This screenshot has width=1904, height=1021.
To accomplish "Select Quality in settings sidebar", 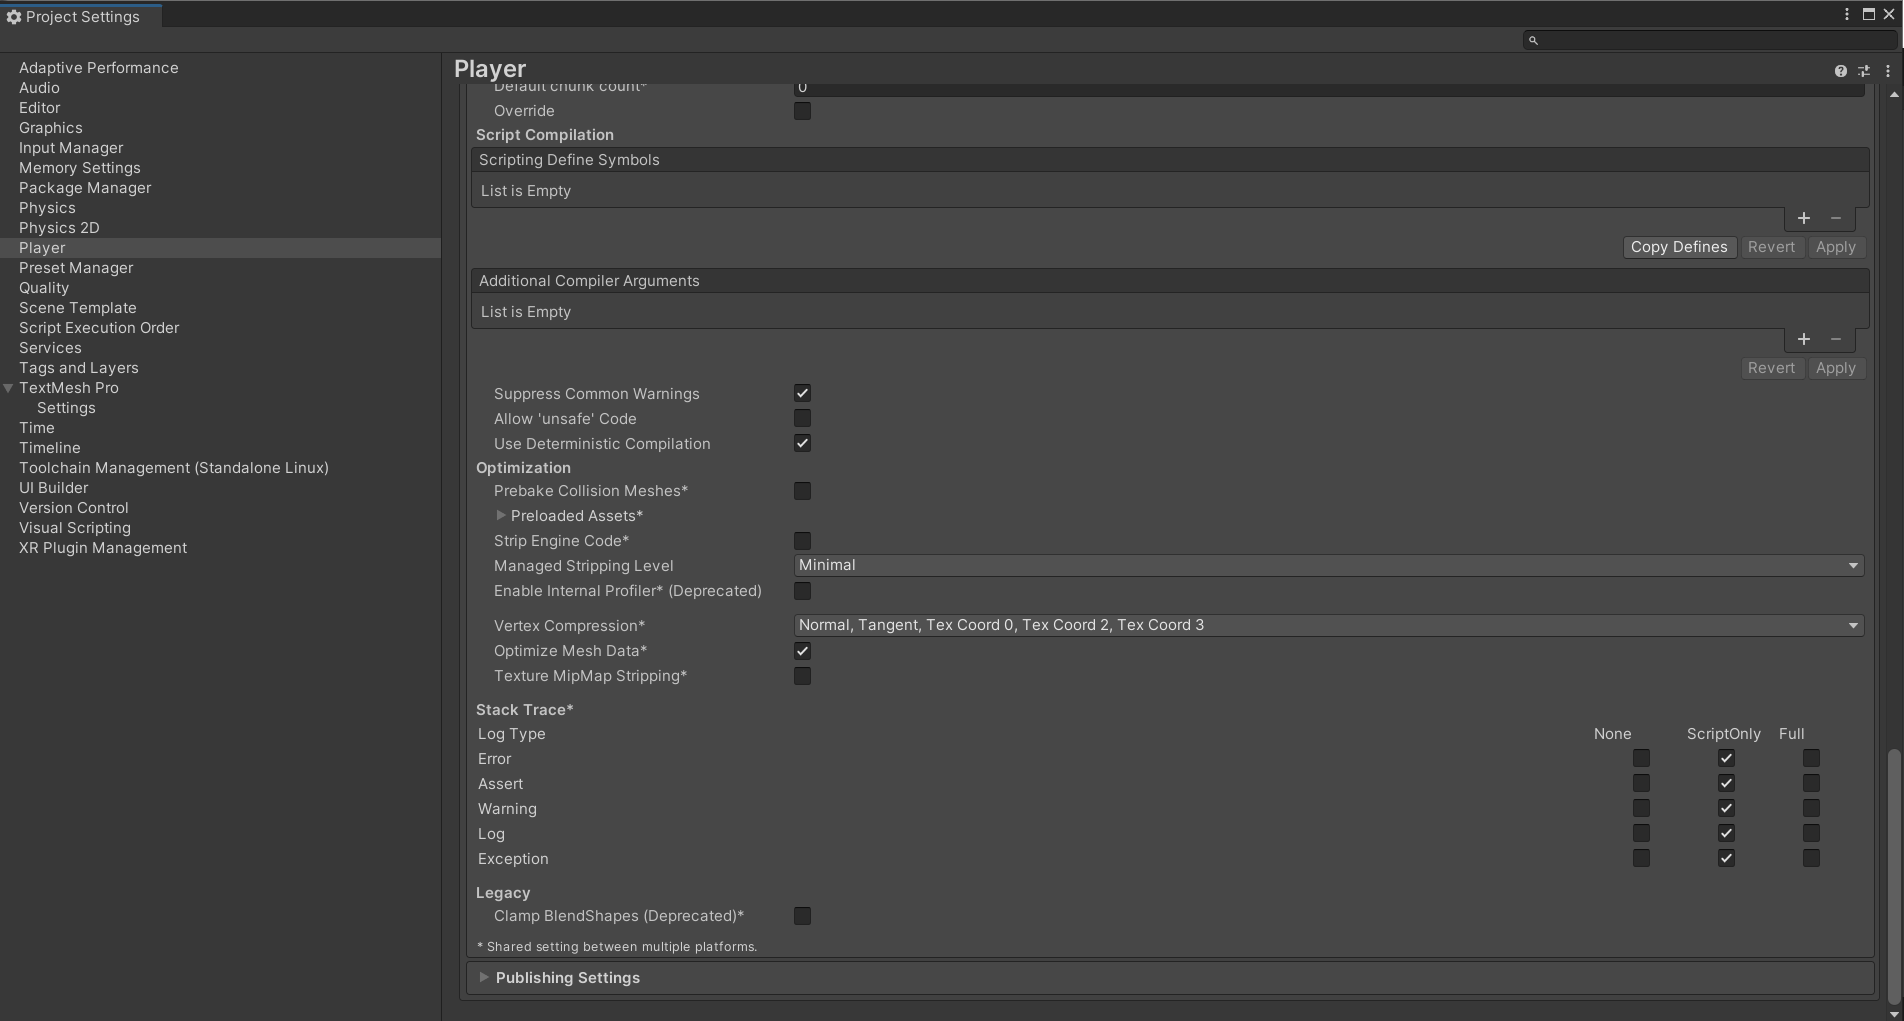I will (44, 288).
